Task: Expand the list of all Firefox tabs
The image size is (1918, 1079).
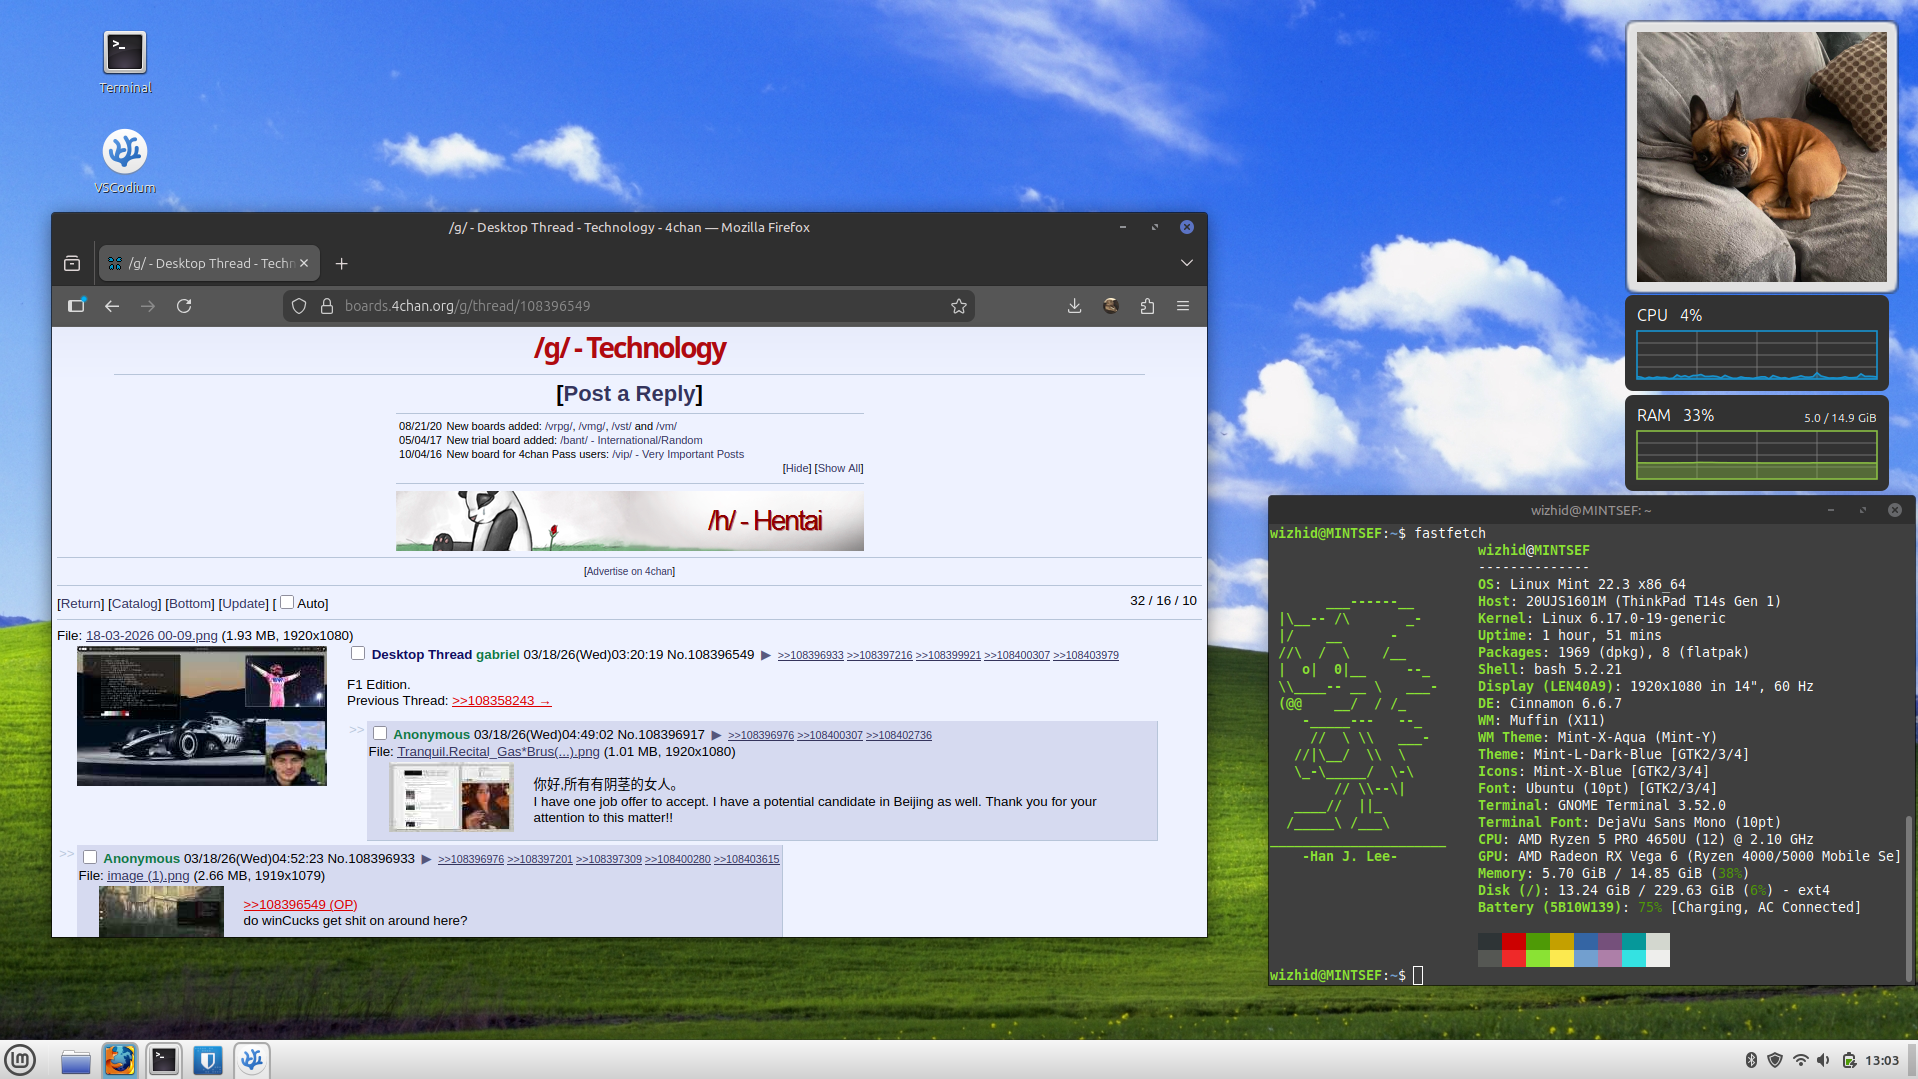Action: 1187,263
